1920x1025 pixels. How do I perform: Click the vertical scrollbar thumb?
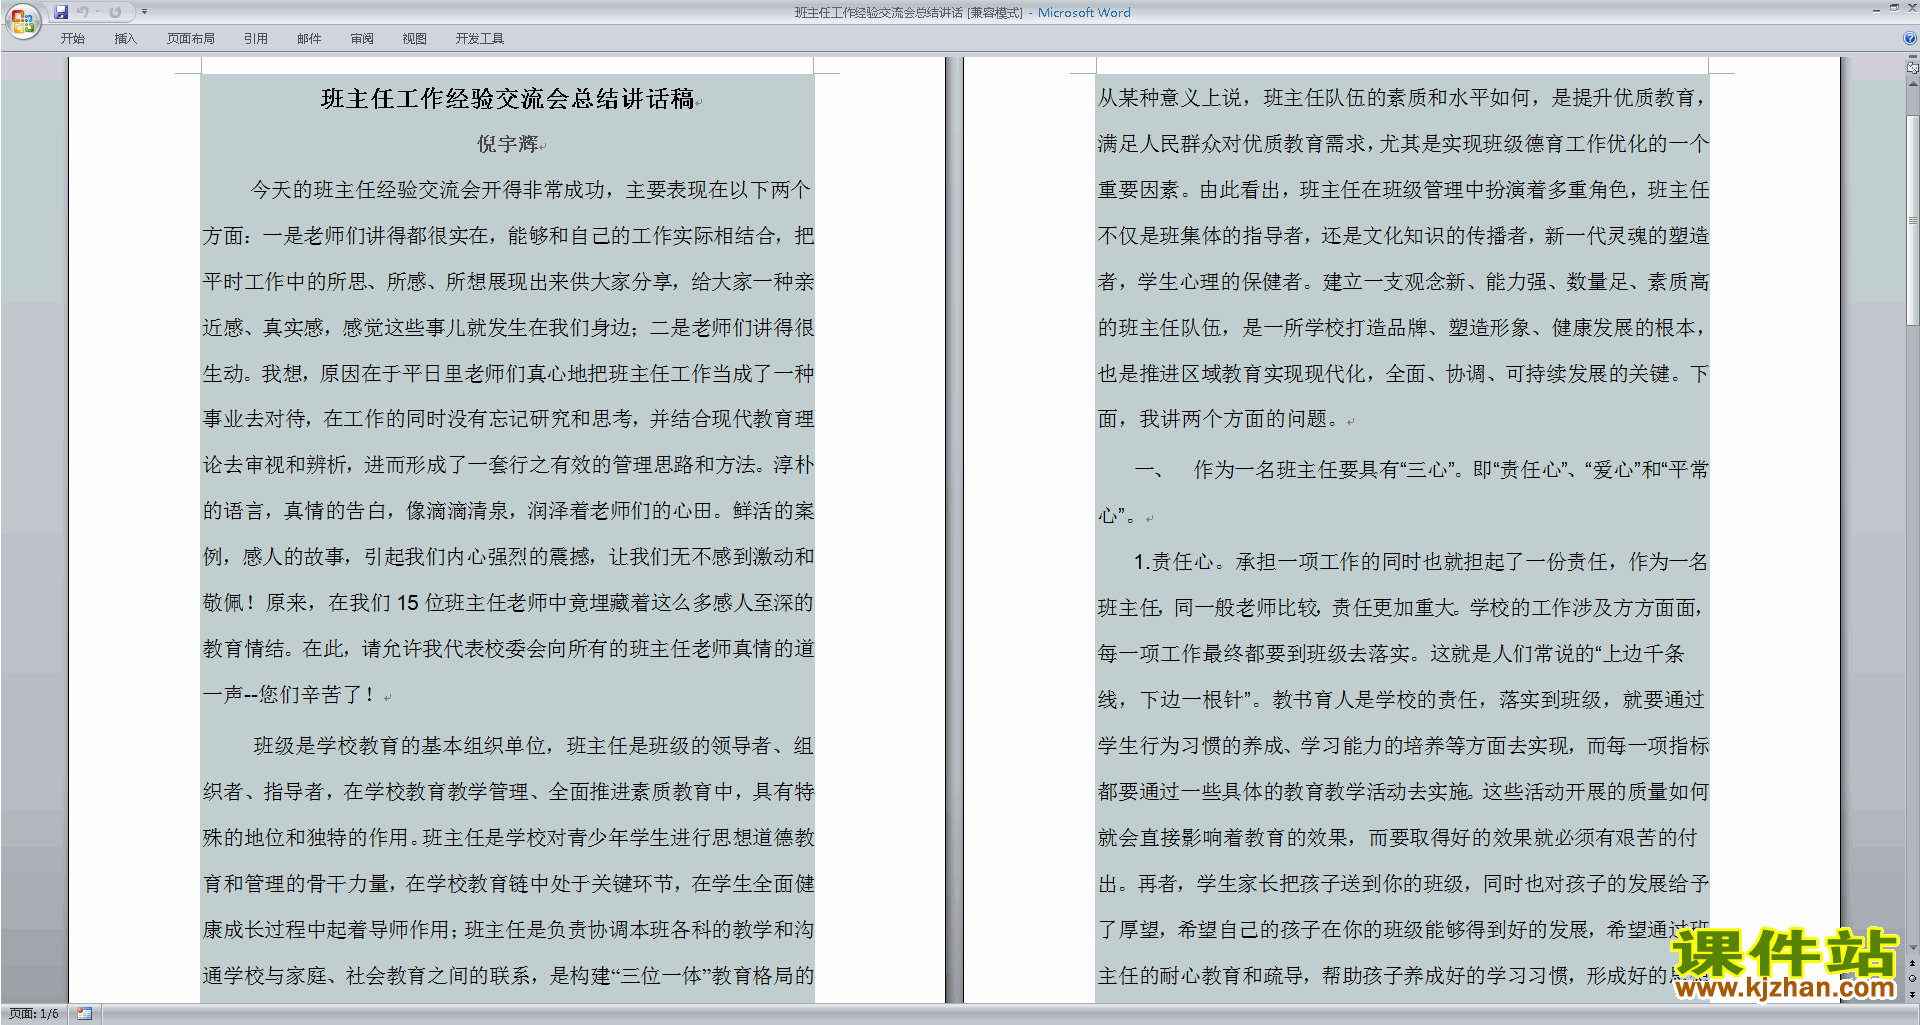1912,220
